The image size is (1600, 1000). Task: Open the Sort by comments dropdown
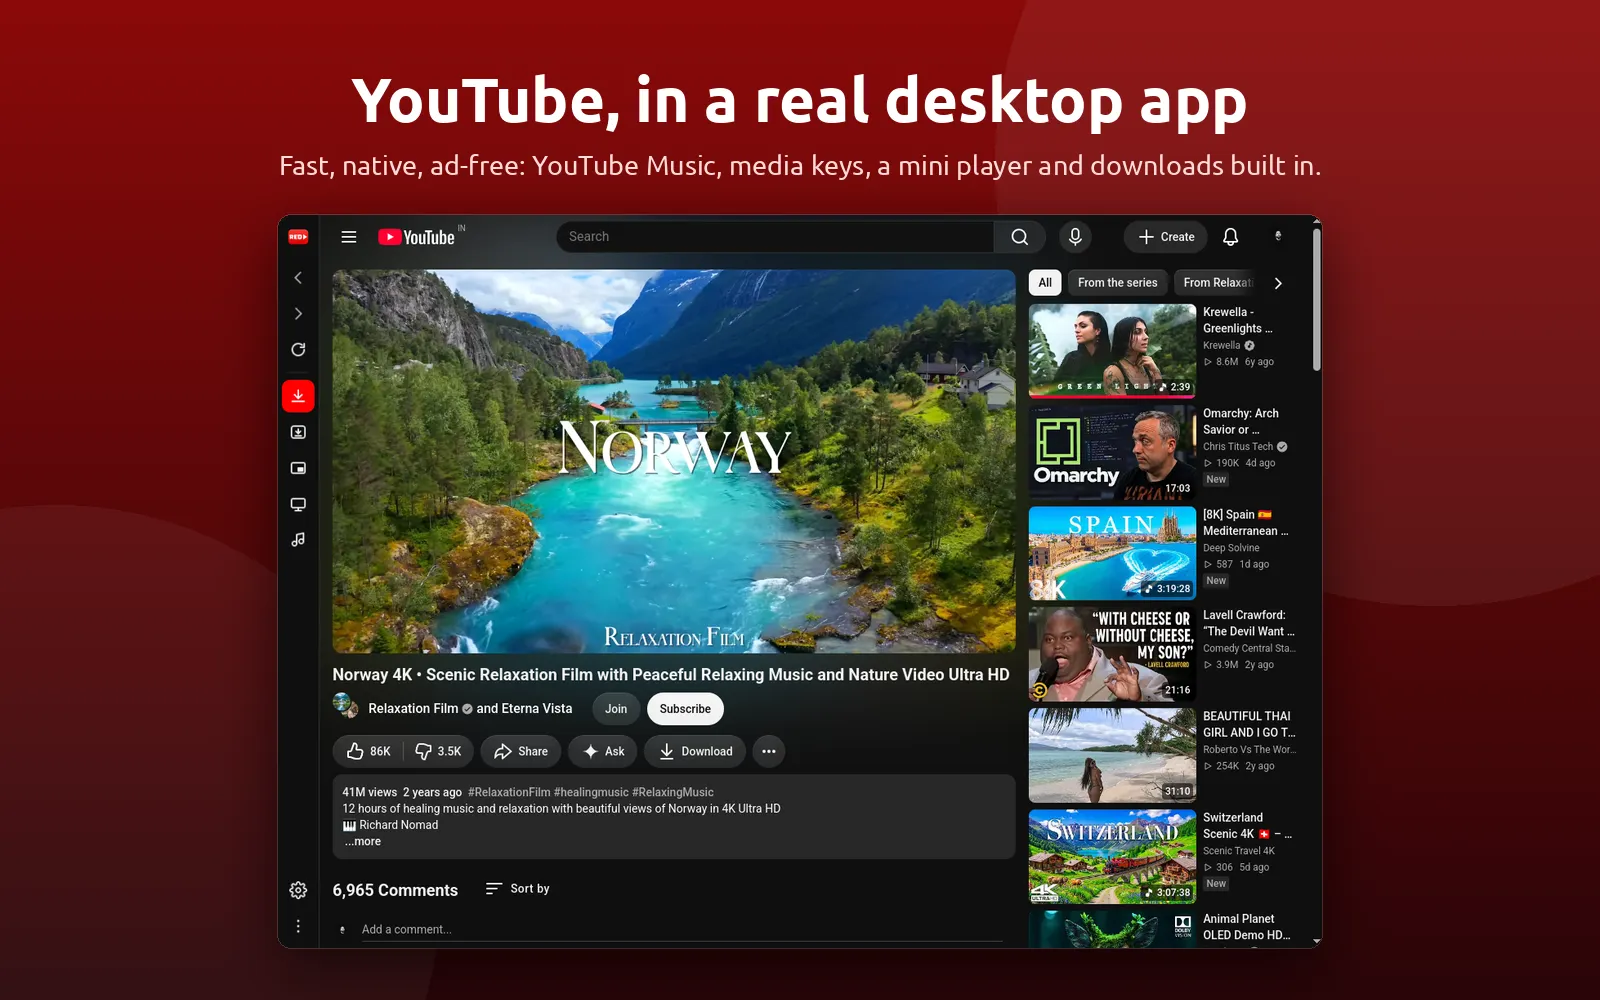(518, 889)
